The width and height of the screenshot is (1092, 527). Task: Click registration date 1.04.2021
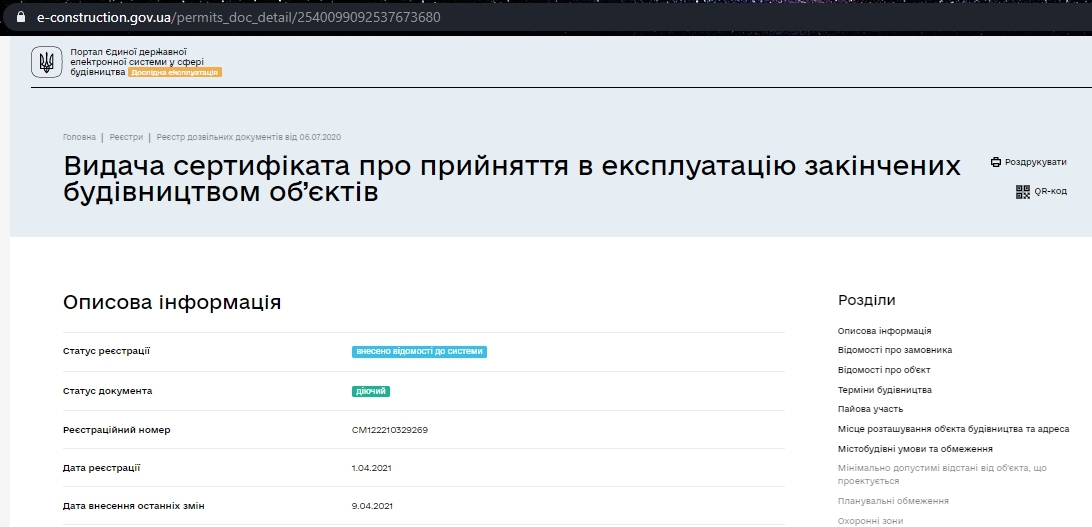tap(372, 468)
